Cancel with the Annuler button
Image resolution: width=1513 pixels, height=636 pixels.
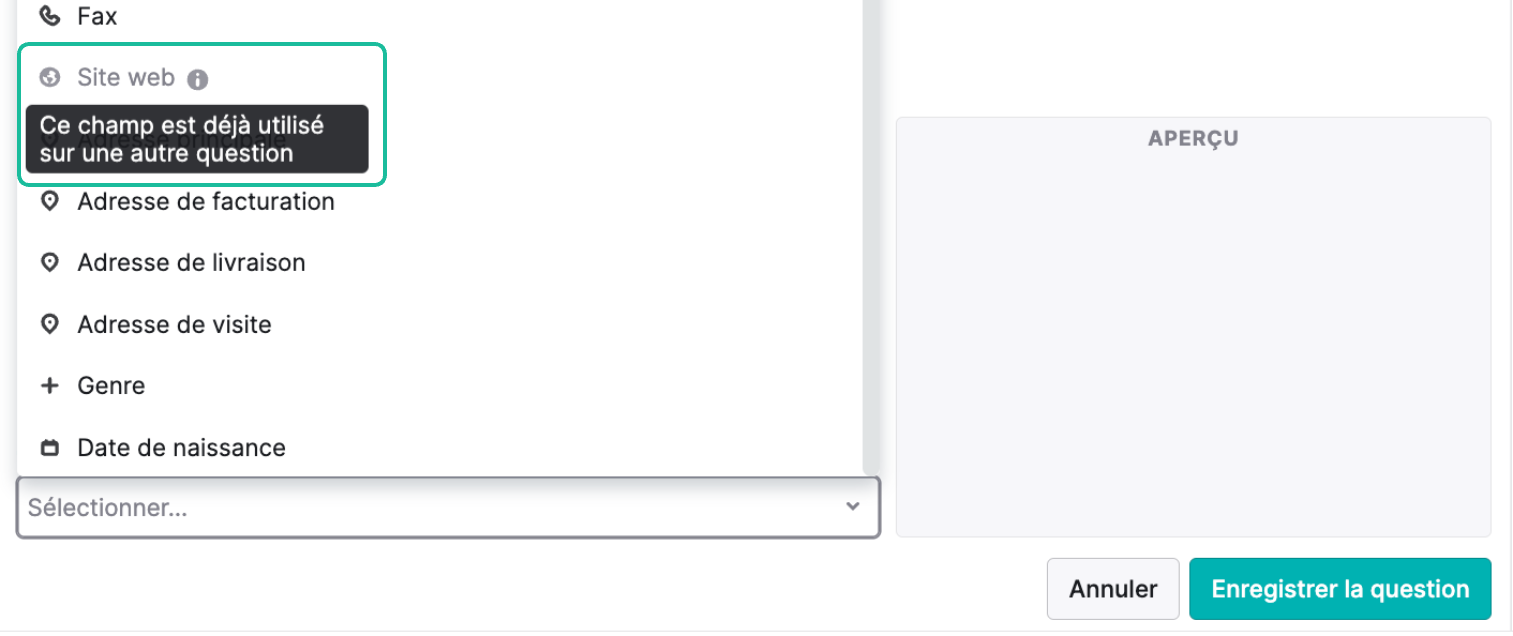(1113, 589)
